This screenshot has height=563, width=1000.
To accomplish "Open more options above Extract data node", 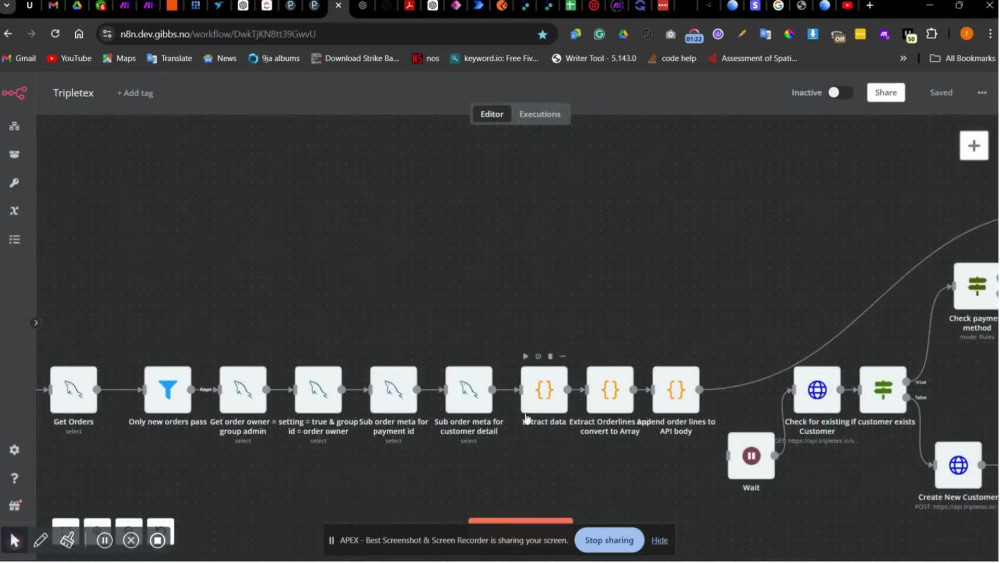I will [x=562, y=356].
